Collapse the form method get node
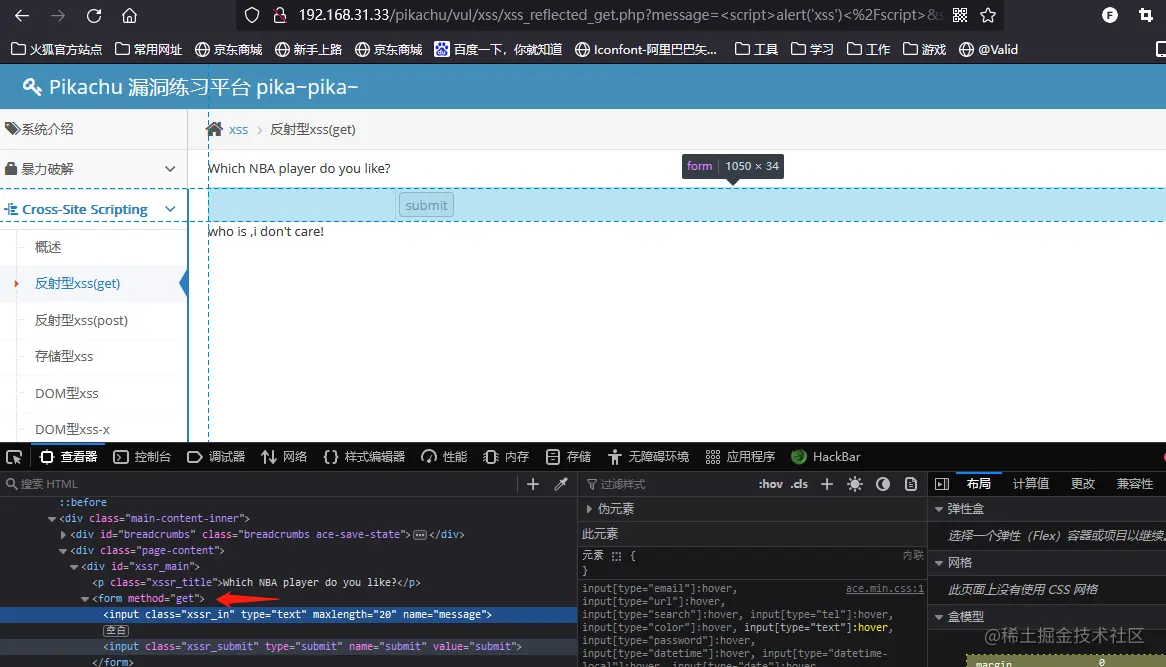Screen dimensions: 1166x667 [85, 599]
